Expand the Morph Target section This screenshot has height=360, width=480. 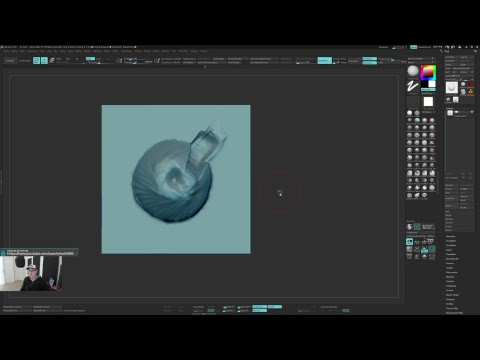[452, 295]
